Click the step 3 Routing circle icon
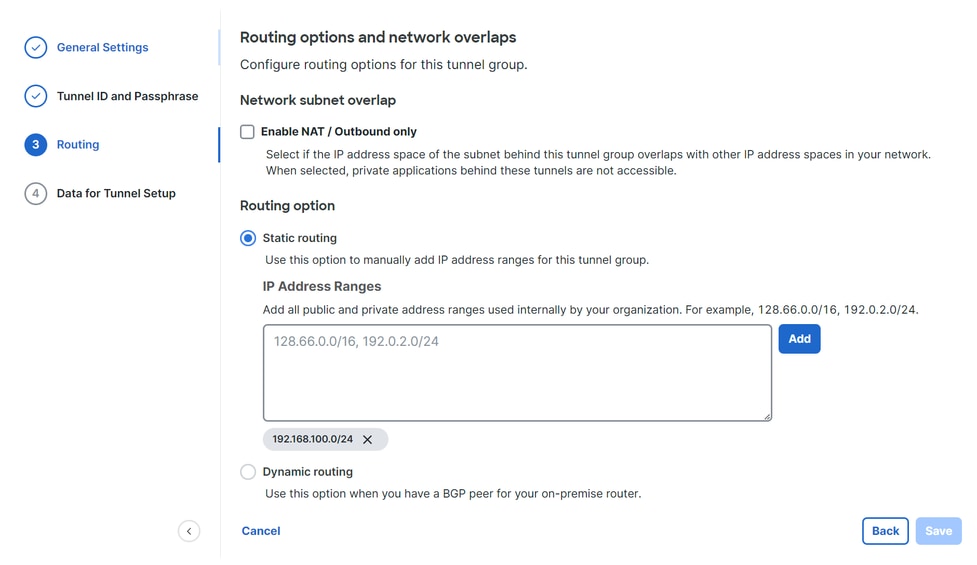Image resolution: width=977 pixels, height=565 pixels. [x=36, y=145]
